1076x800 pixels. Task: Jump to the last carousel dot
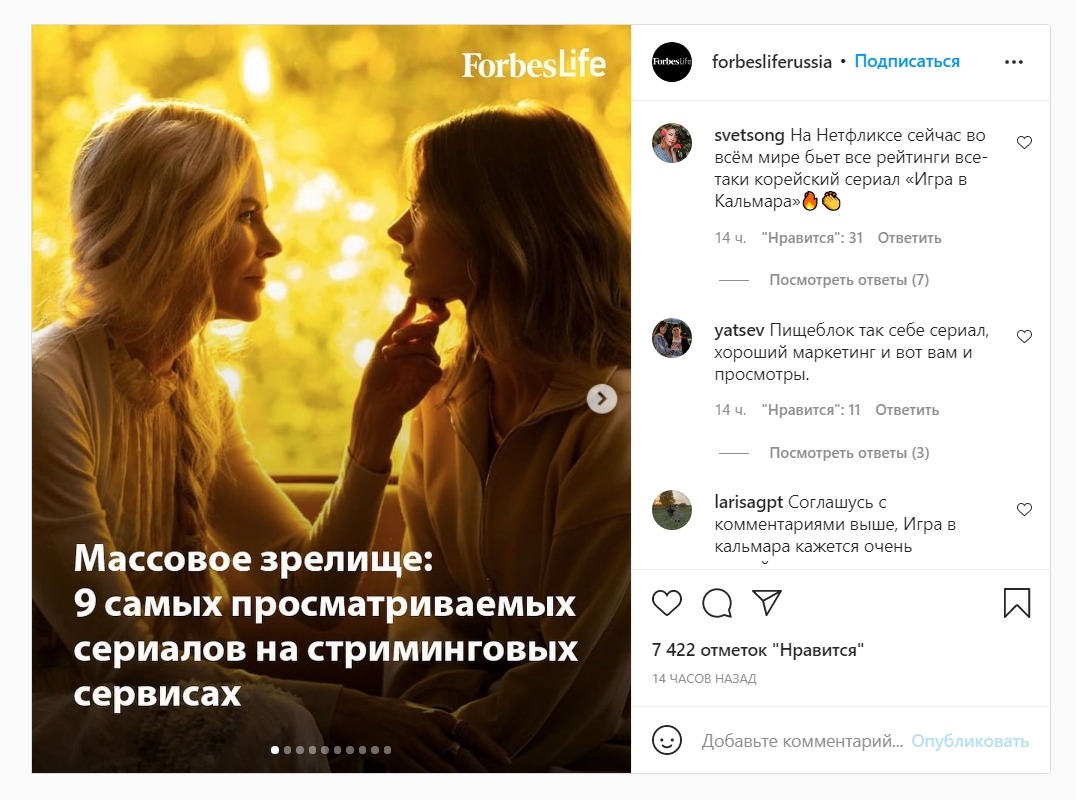pyautogui.click(x=387, y=750)
